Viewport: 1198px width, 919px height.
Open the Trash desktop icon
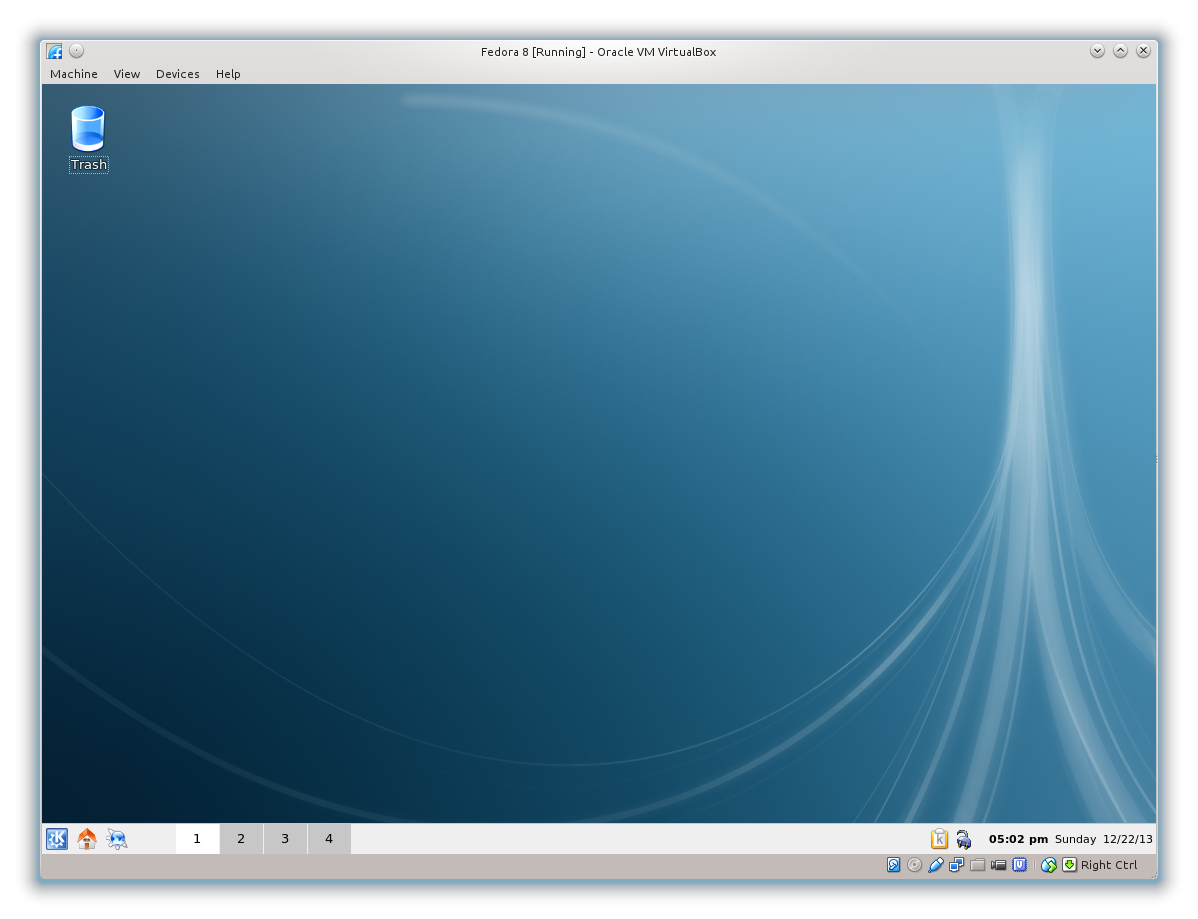[88, 130]
